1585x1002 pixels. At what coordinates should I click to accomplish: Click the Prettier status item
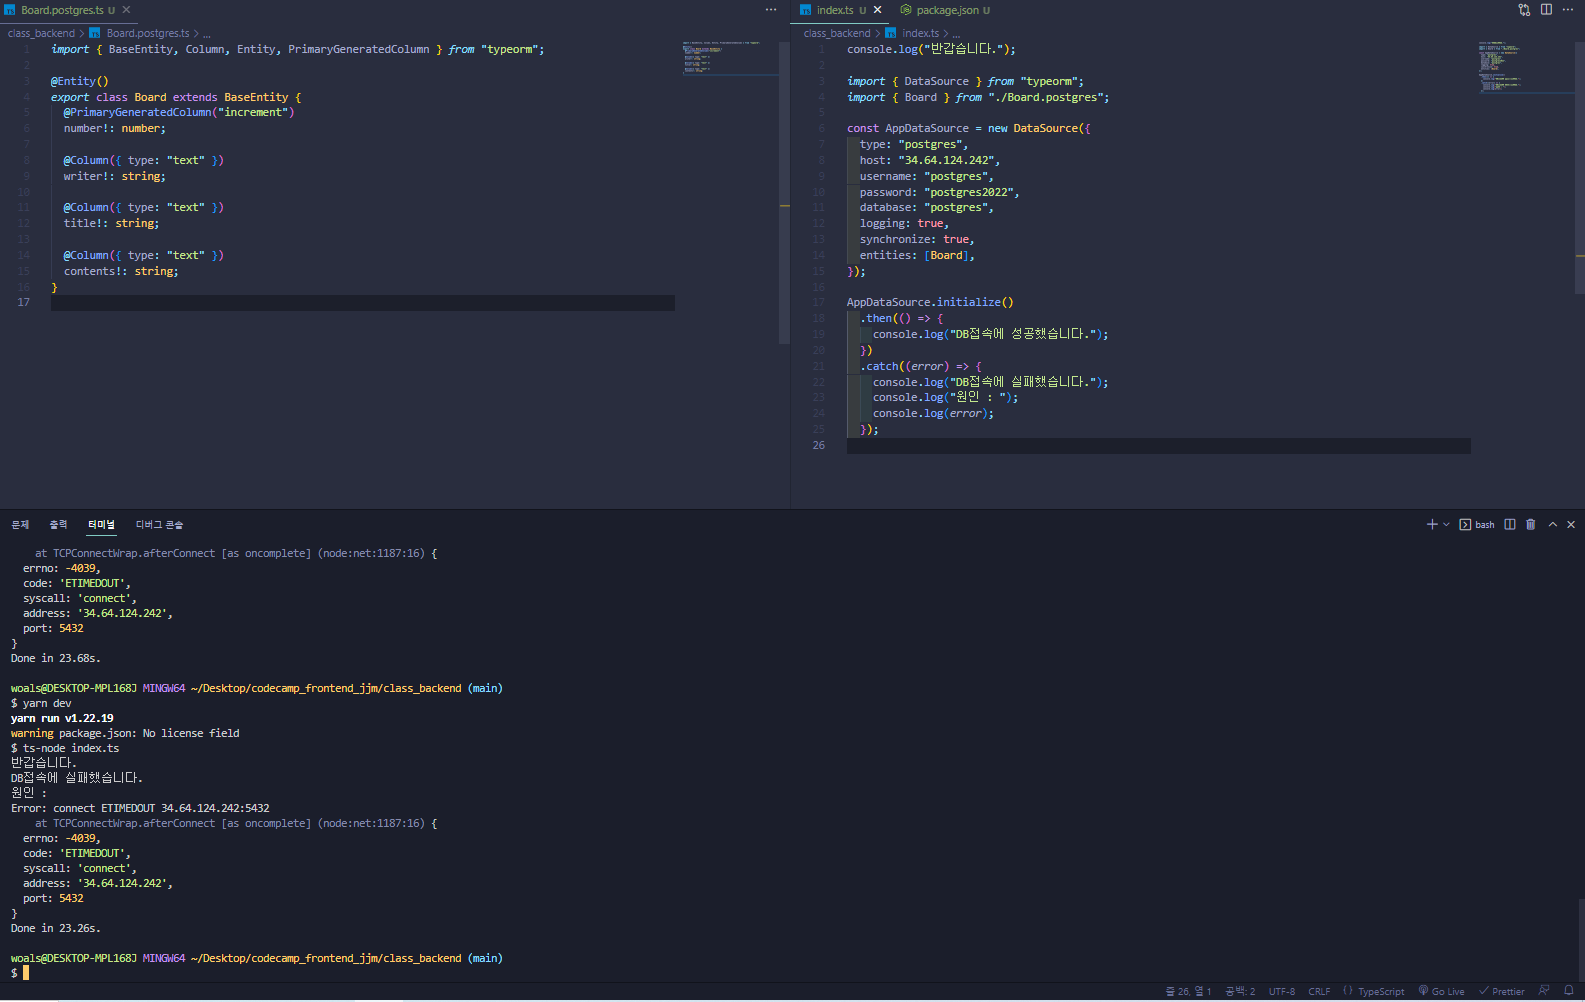tap(1502, 992)
